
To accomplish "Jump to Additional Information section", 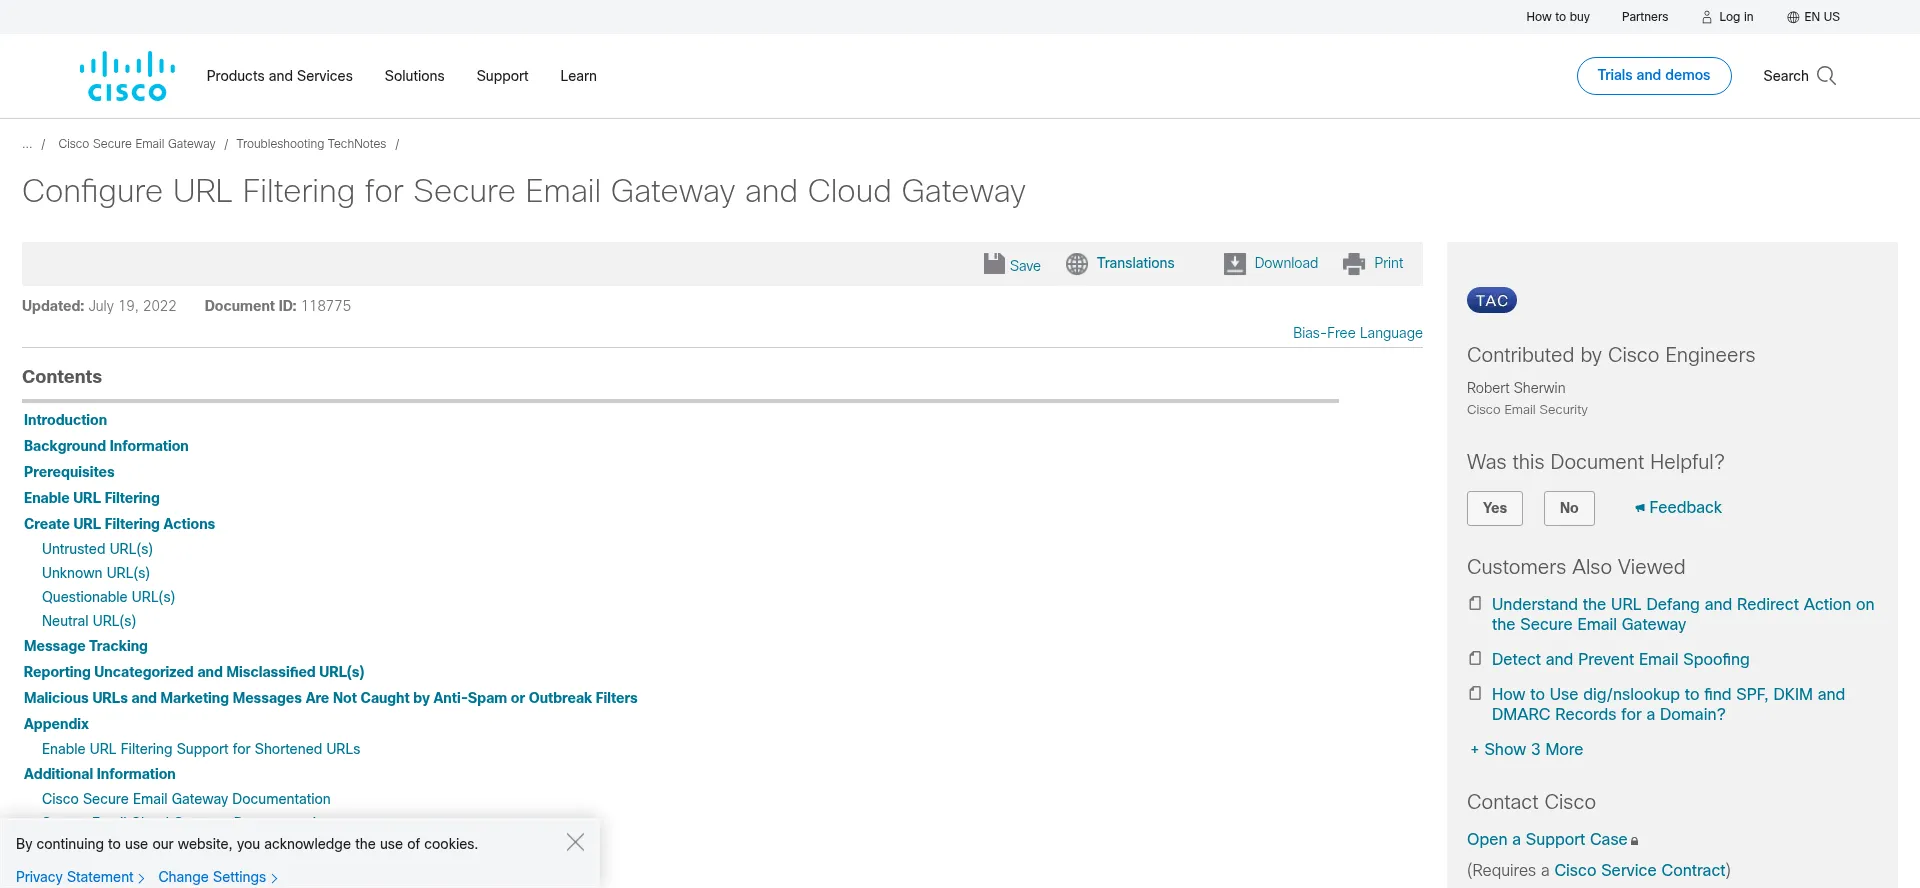I will click(100, 774).
